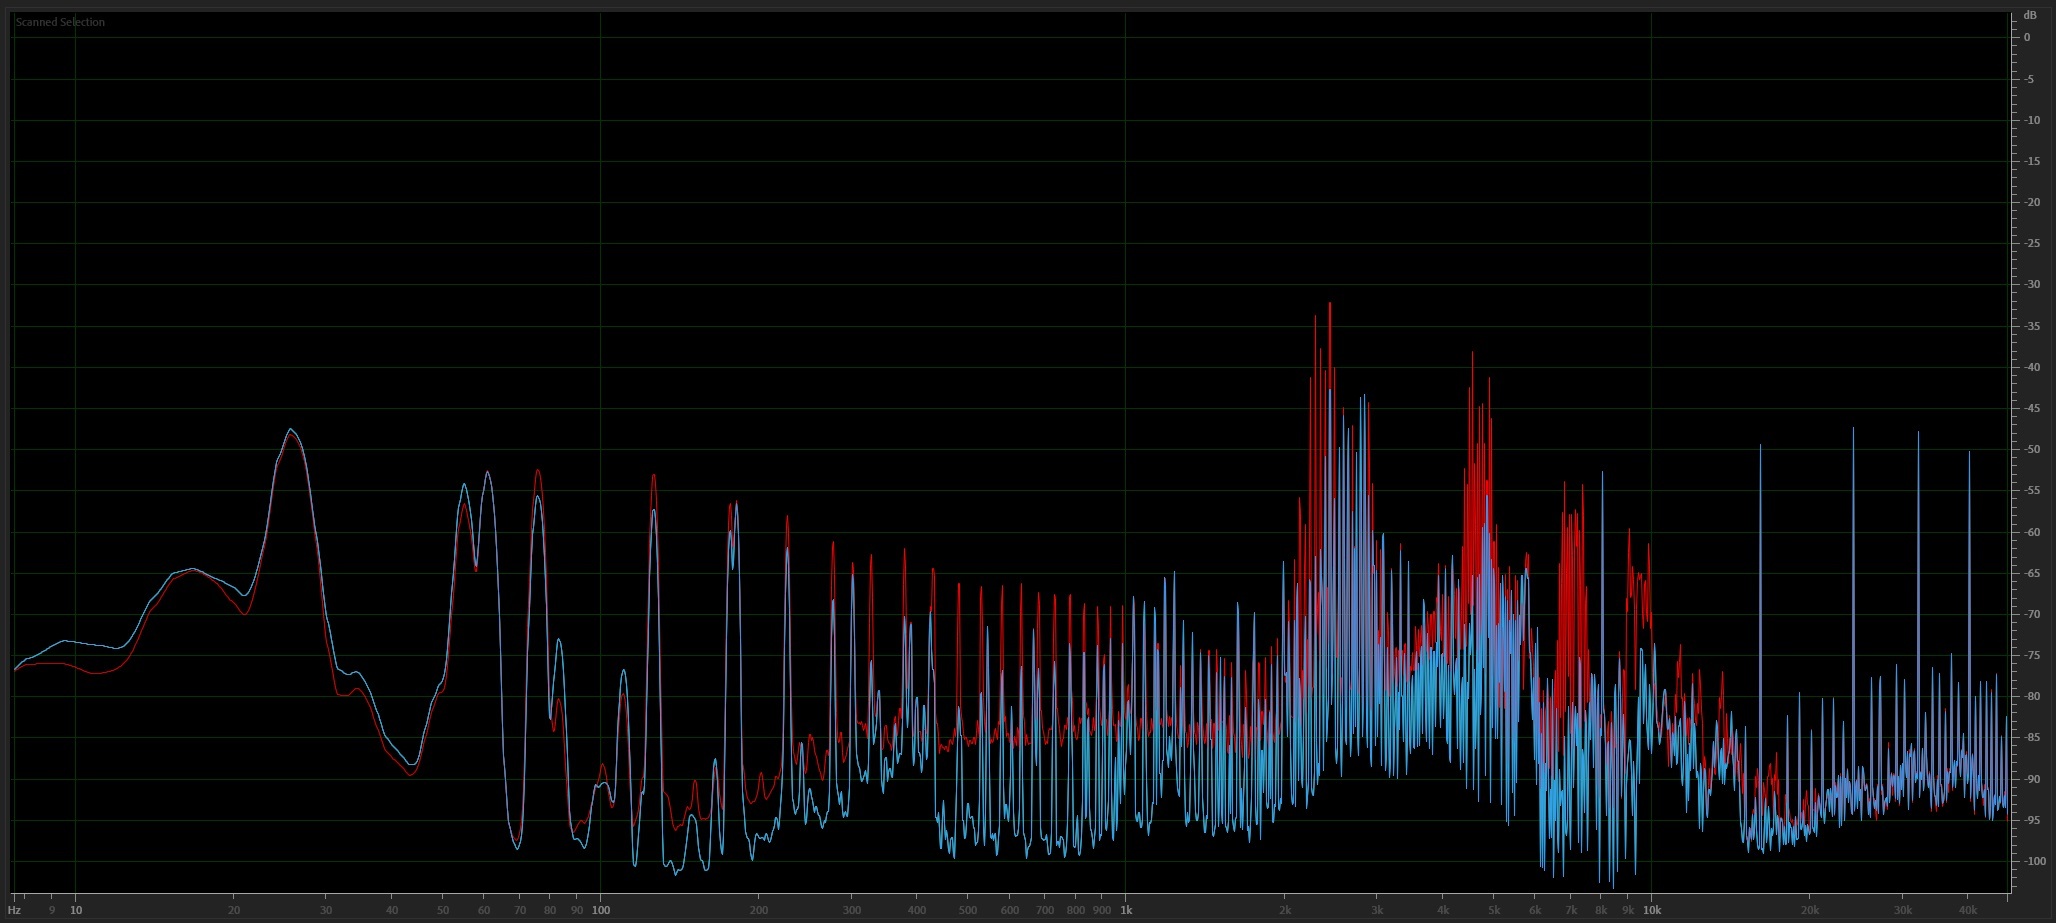Screen dimensions: 2056x923
Task: Select the -55 dB scale mark
Action: [2032, 490]
